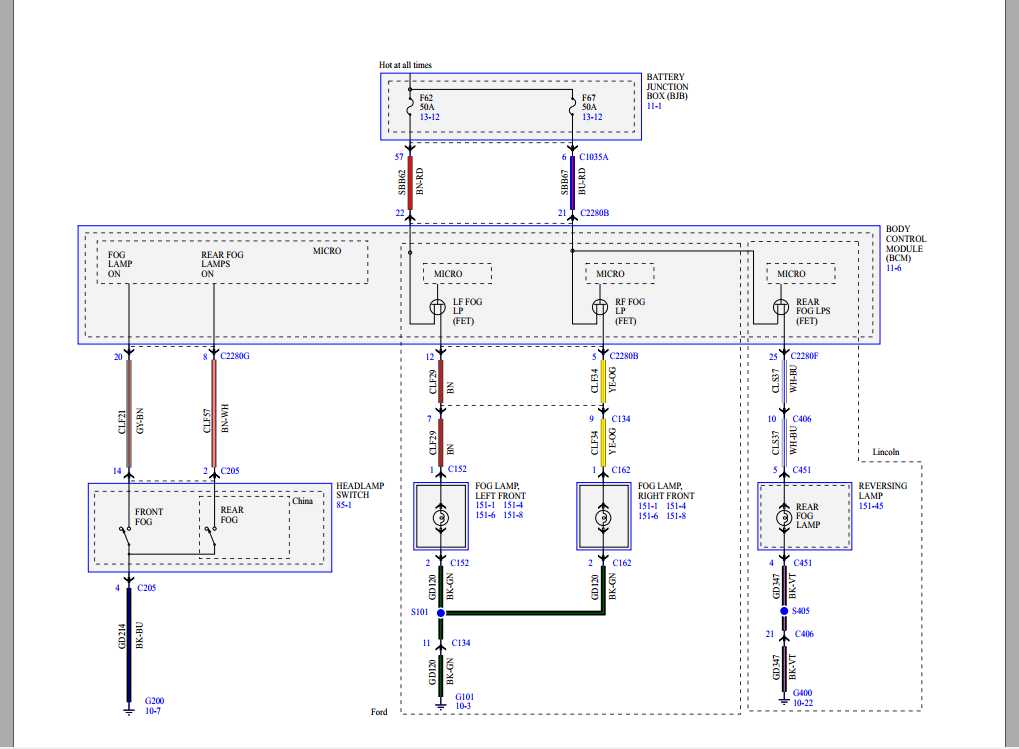
Task: Follow the 10-22 link below G400
Action: tap(803, 703)
